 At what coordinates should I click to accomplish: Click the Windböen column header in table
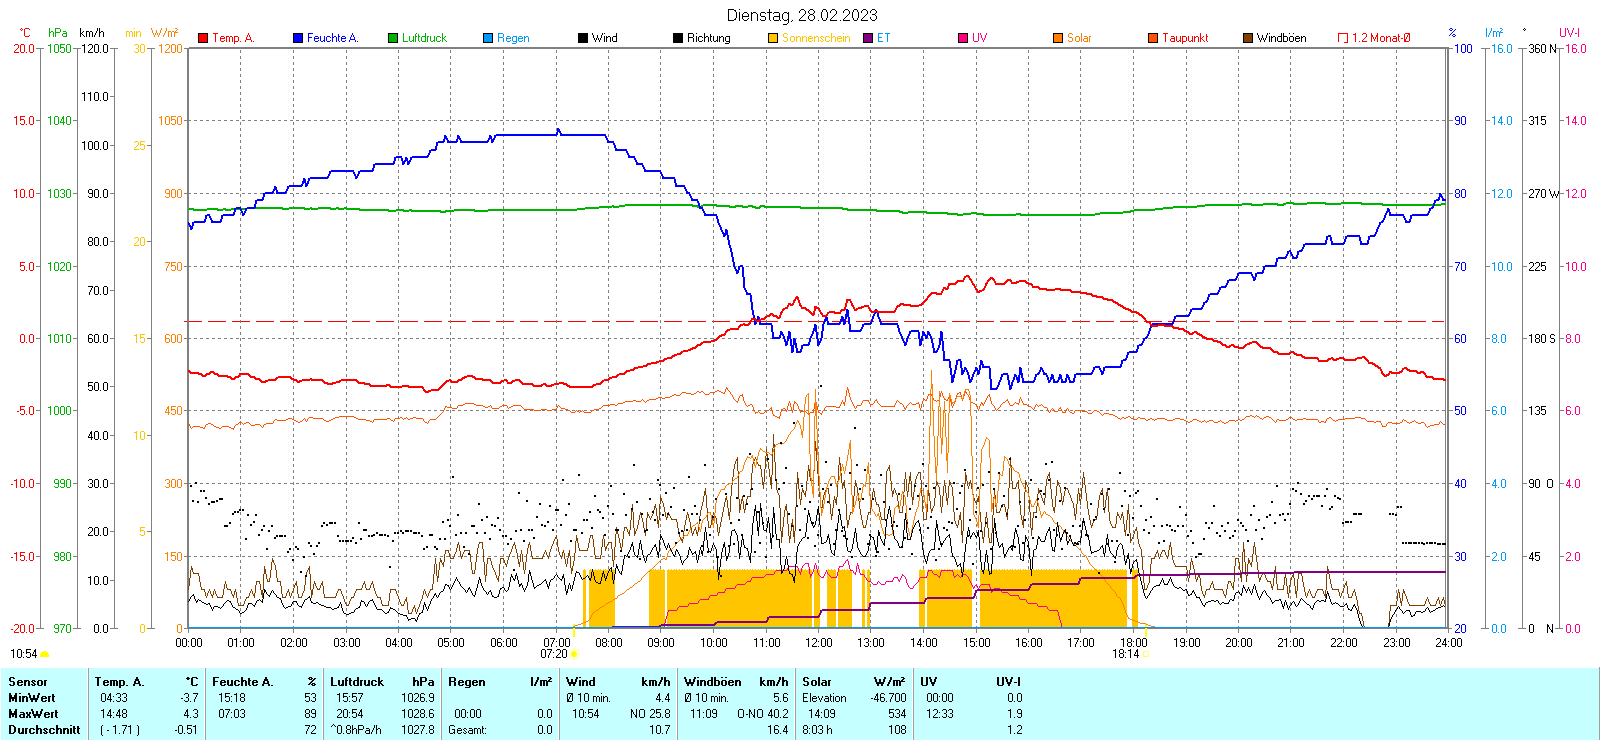coord(712,682)
